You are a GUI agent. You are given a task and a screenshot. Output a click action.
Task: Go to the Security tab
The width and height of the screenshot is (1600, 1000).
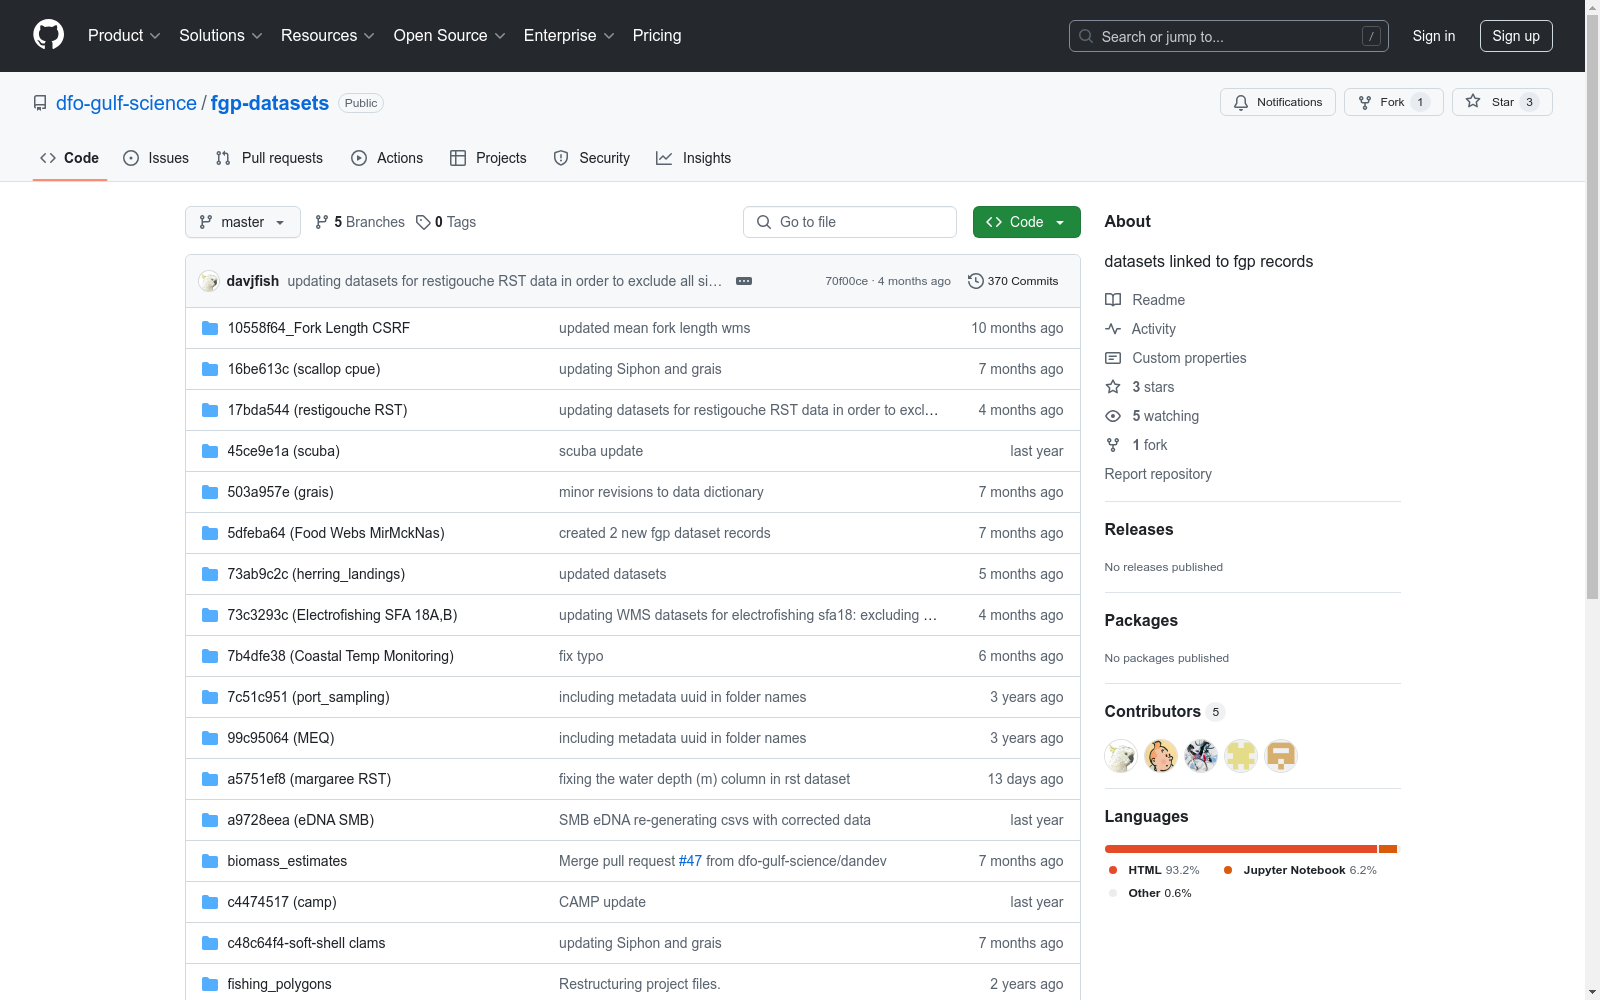click(x=592, y=158)
